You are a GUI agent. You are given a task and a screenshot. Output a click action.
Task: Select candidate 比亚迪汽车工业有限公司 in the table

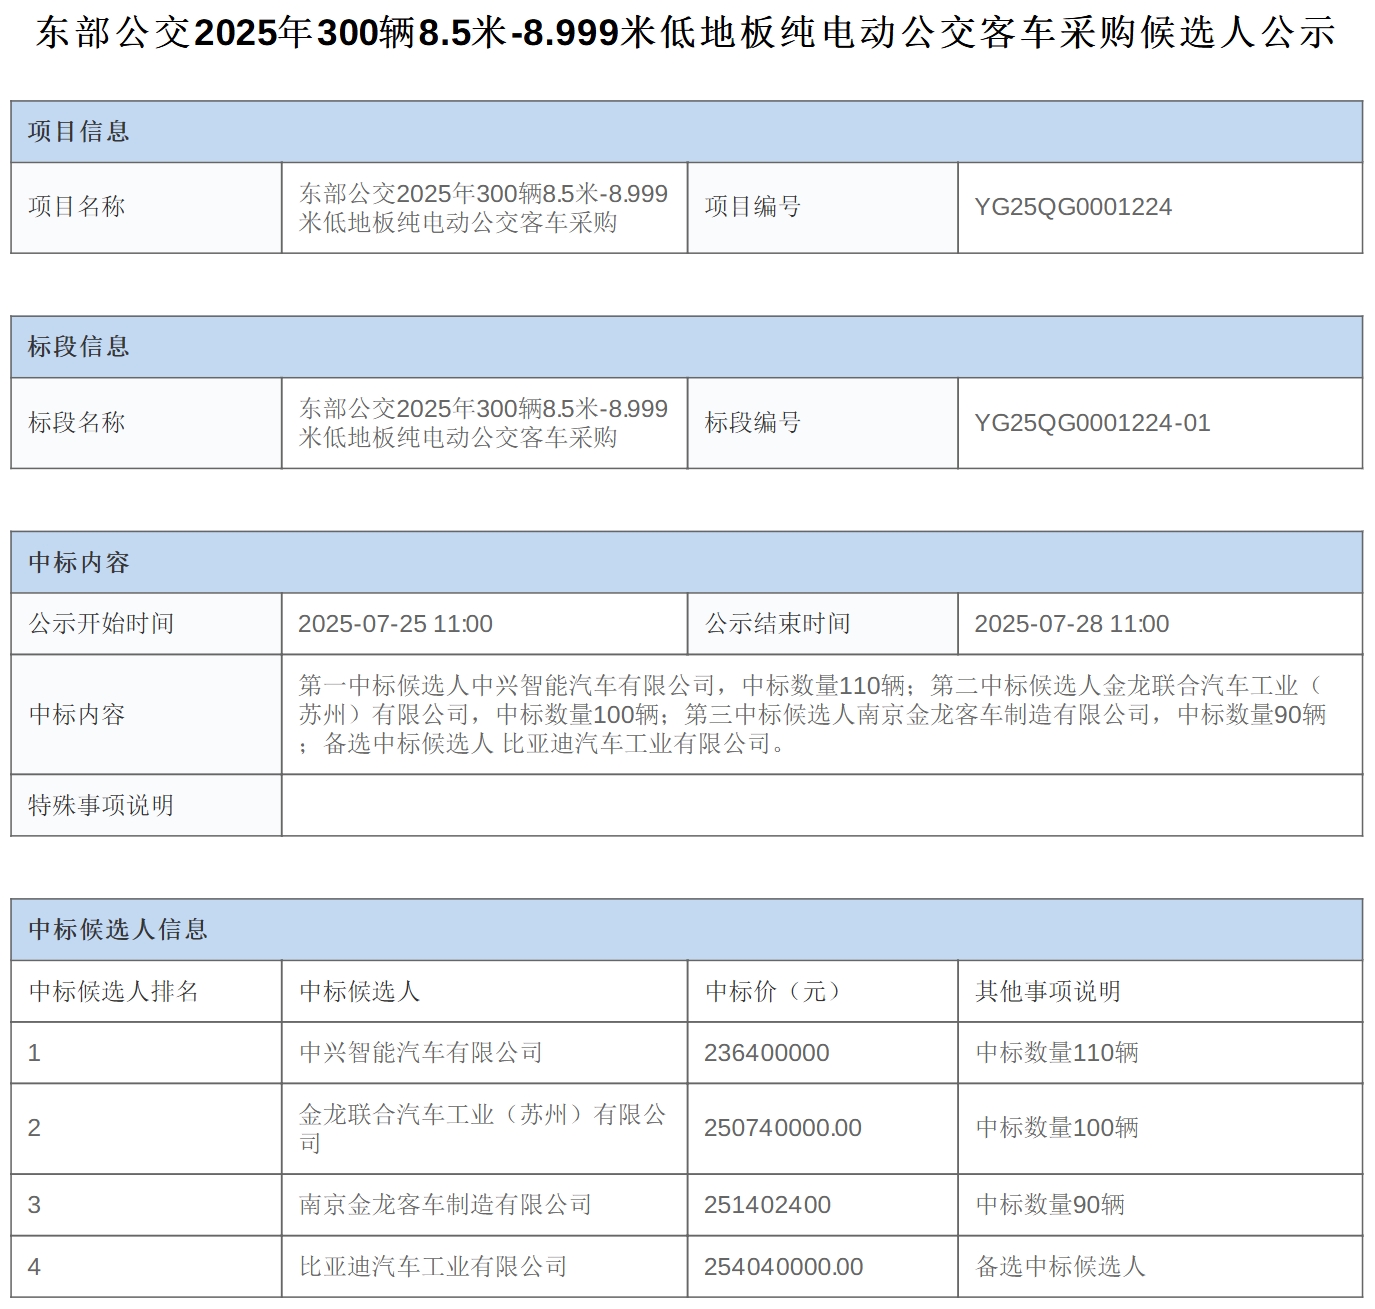(x=433, y=1267)
